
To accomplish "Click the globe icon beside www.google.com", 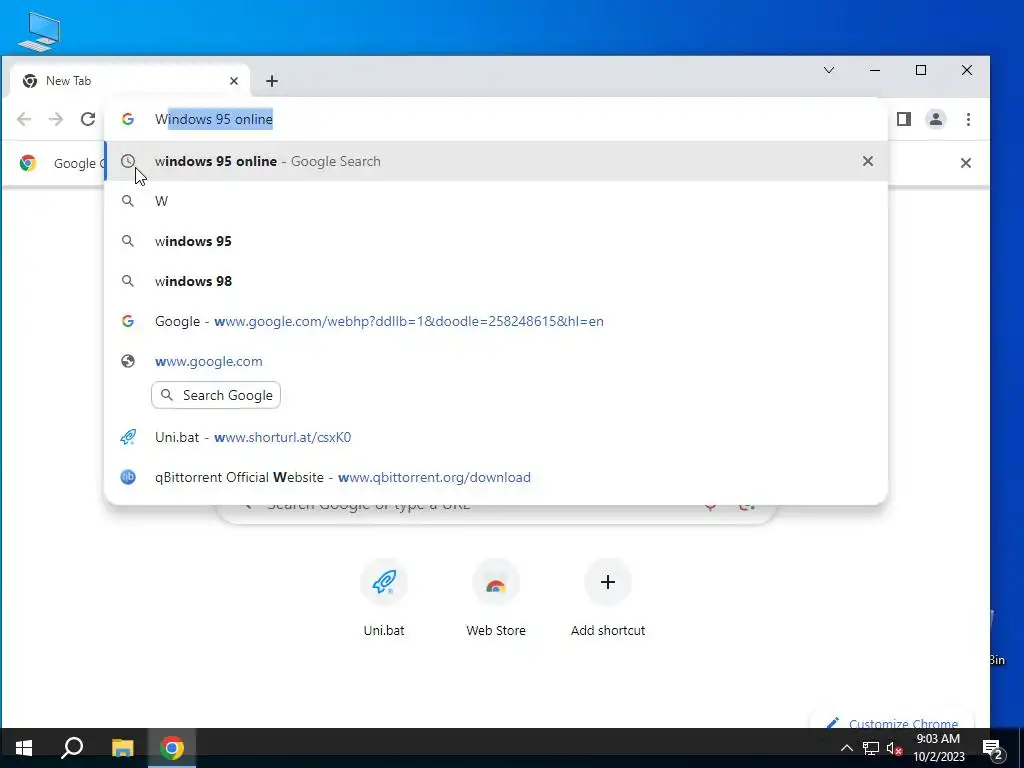I will (128, 361).
